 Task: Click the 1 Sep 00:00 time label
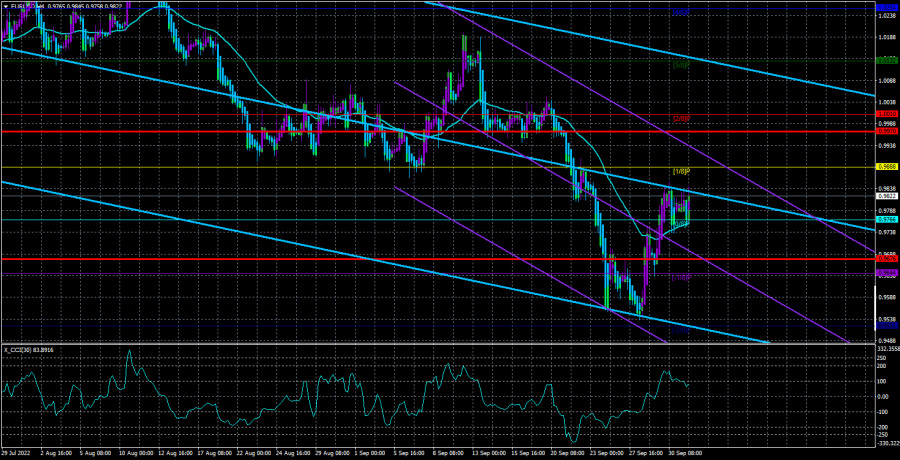[x=371, y=454]
